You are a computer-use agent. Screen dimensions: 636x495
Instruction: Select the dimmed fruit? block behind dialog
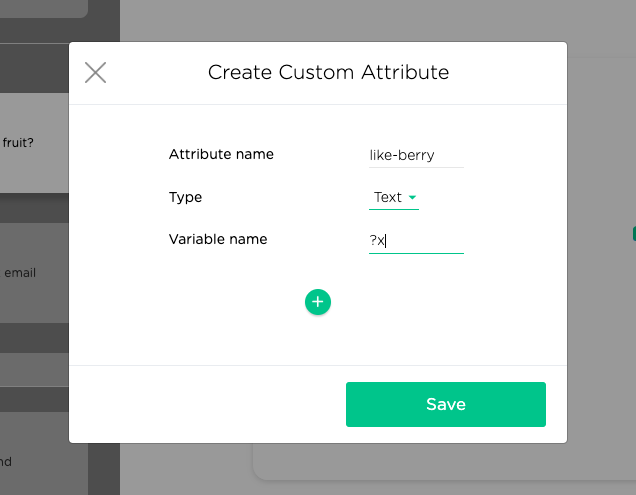[34, 143]
